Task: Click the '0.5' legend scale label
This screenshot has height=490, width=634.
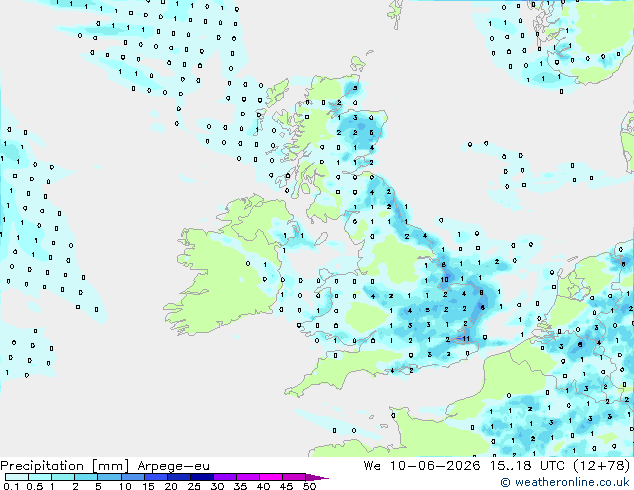Action: pyautogui.click(x=35, y=486)
